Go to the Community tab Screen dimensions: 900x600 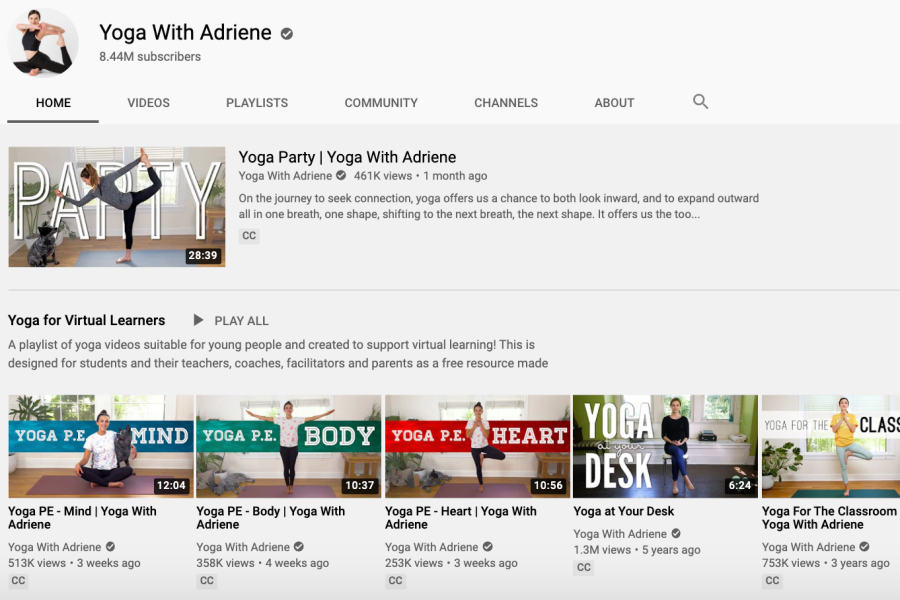(381, 103)
